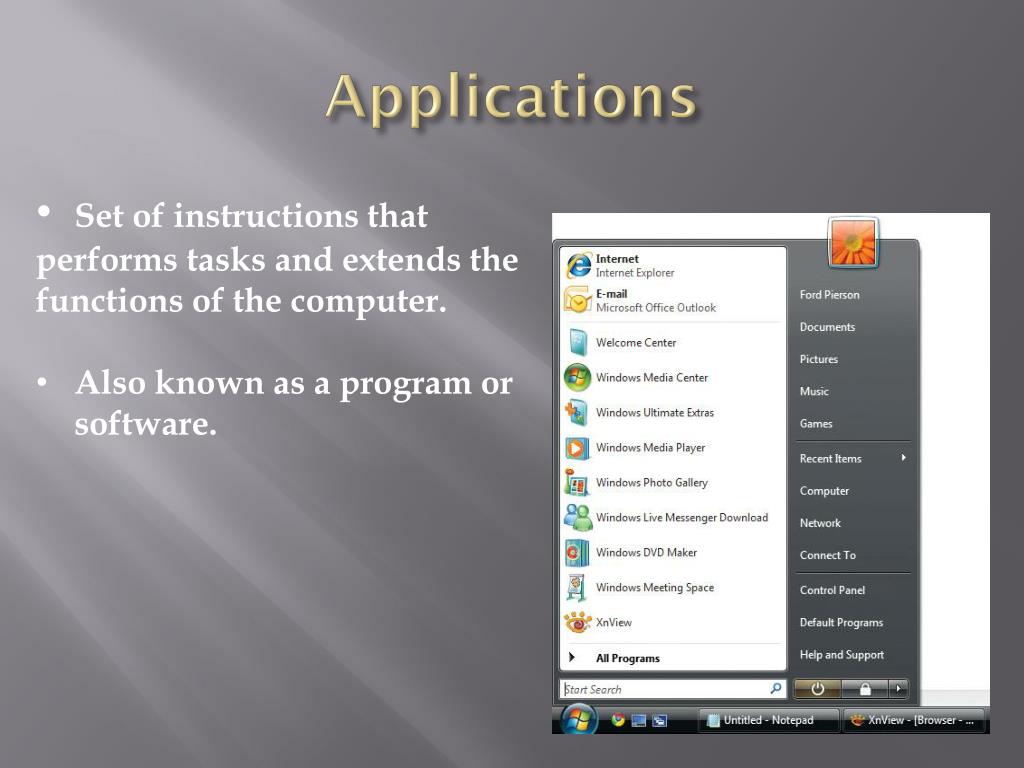The width and height of the screenshot is (1024, 768).
Task: Open Network from Start menu
Action: click(820, 523)
